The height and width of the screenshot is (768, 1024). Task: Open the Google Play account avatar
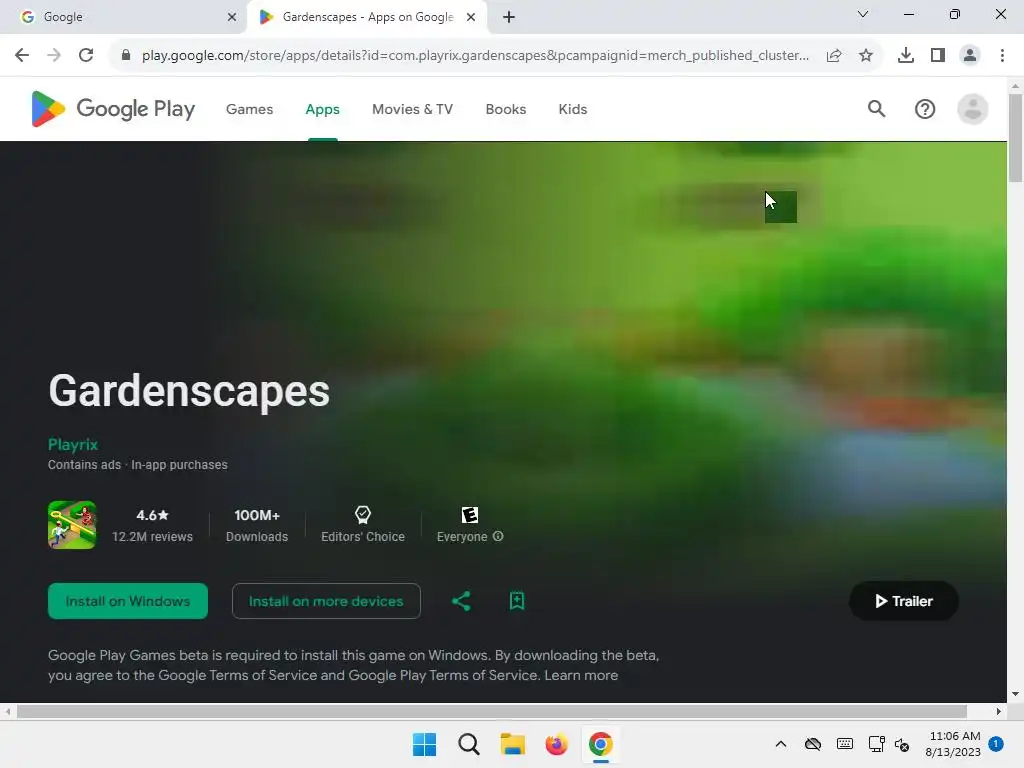pos(972,109)
